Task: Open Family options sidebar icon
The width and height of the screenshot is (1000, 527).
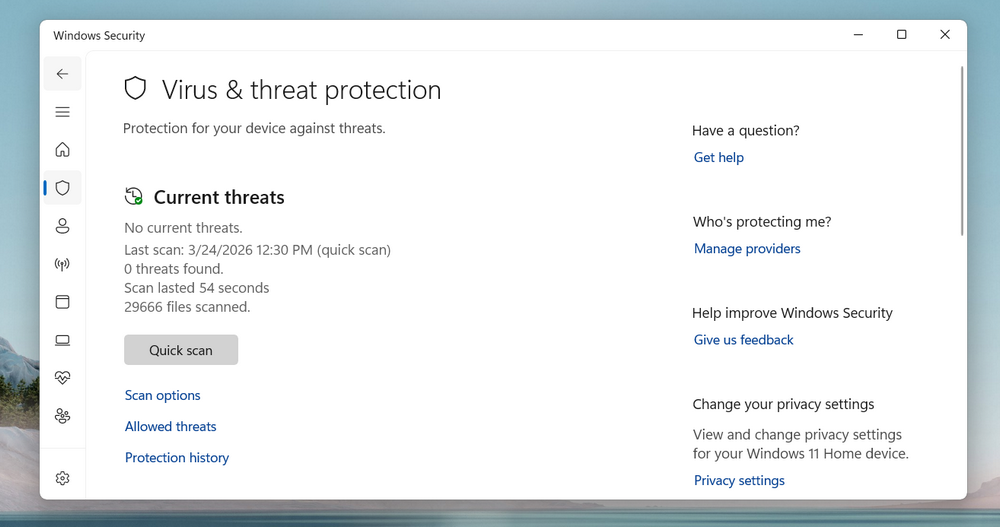Action: pyautogui.click(x=62, y=416)
